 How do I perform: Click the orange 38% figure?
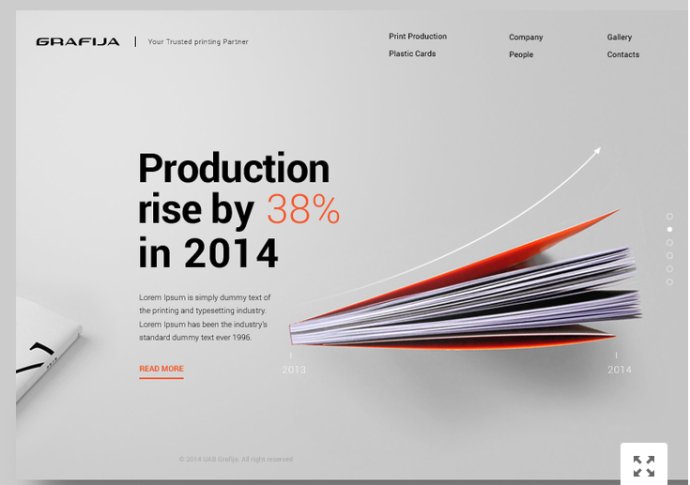tap(303, 210)
